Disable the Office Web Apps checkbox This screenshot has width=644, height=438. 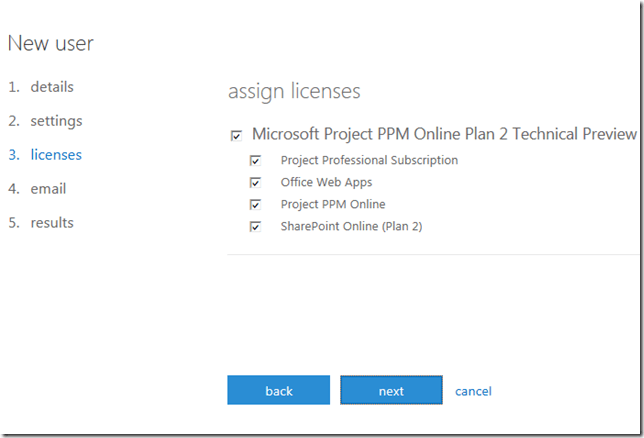(256, 183)
